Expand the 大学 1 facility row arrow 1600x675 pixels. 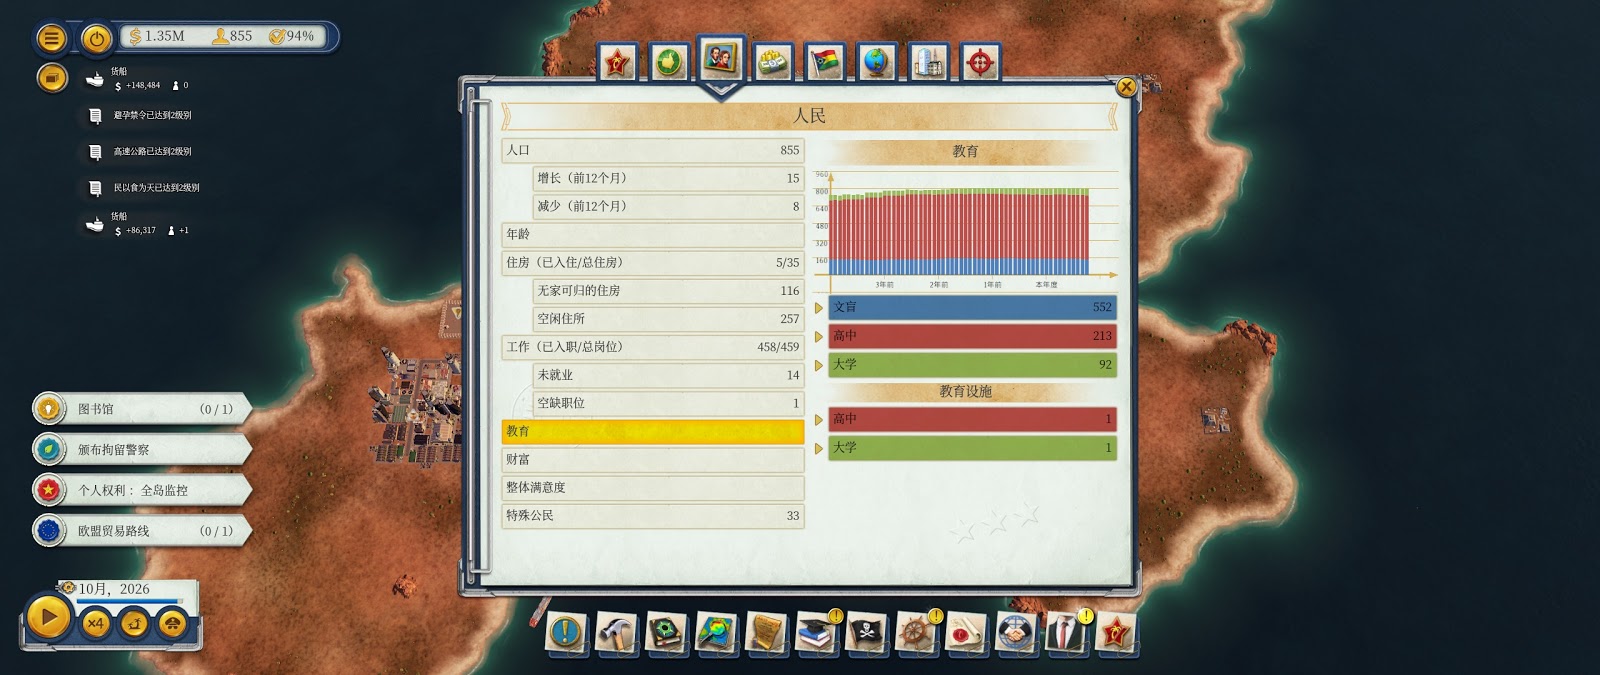pos(819,448)
